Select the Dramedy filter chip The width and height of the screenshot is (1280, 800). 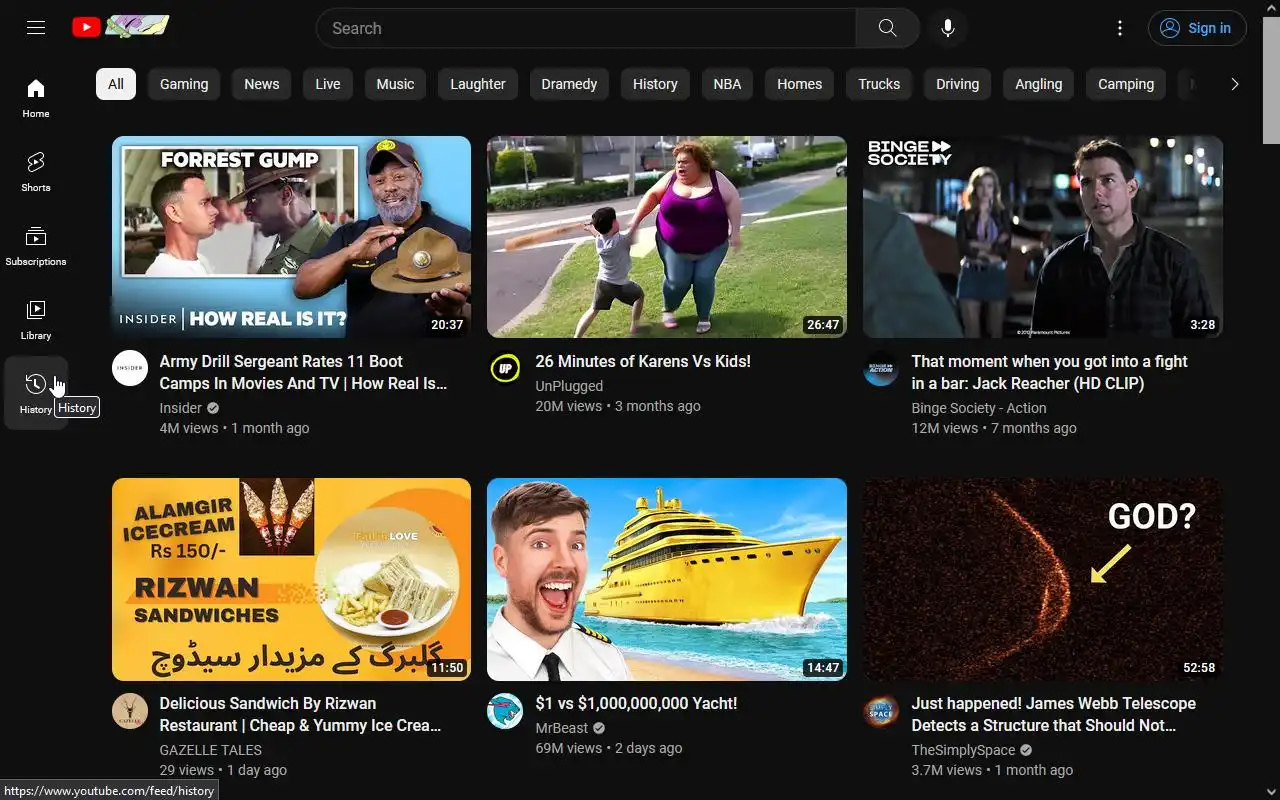pyautogui.click(x=569, y=84)
